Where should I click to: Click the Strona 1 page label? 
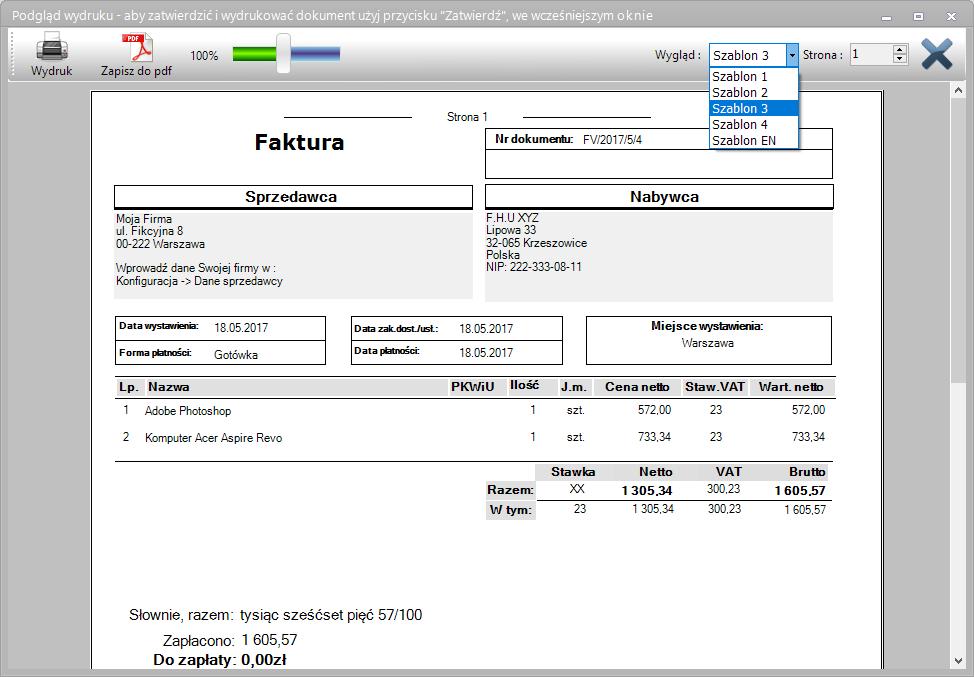tap(467, 117)
